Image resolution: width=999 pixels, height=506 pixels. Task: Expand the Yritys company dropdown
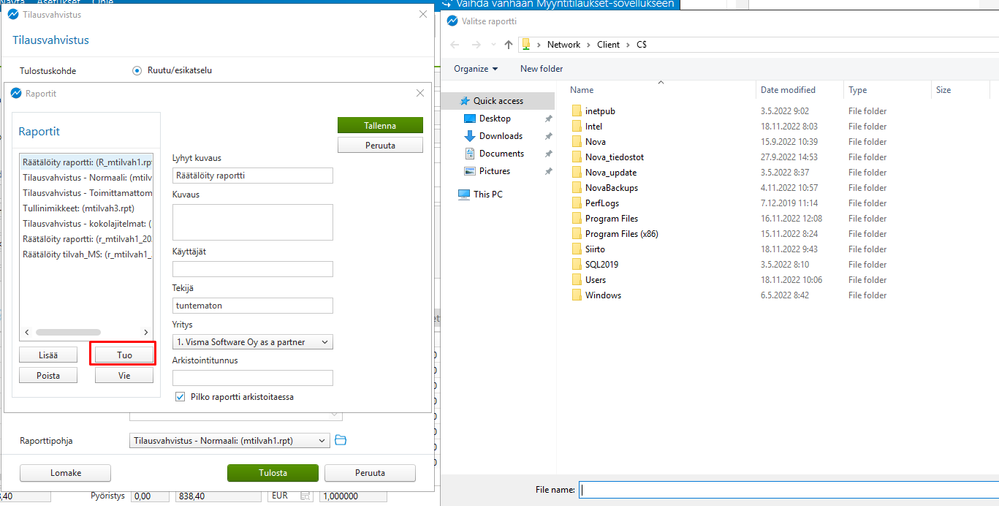pos(252,342)
